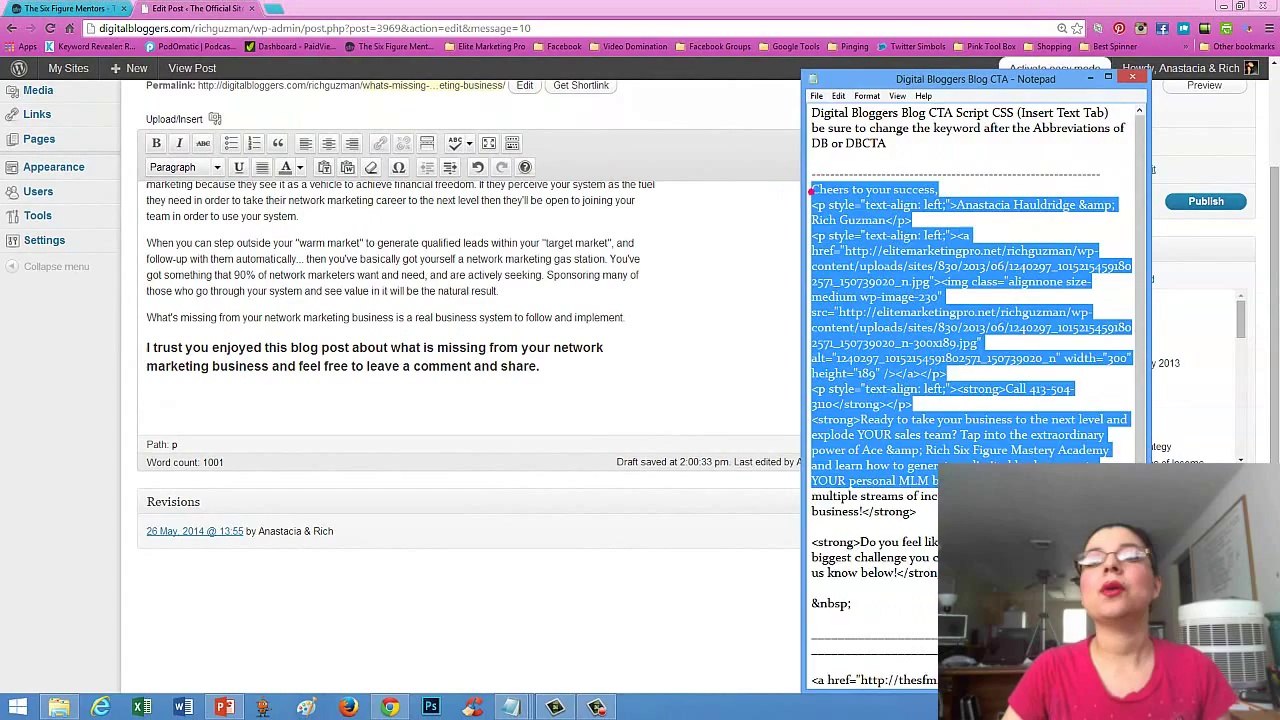Open Photoshop from the taskbar
1280x720 pixels.
pos(431,707)
